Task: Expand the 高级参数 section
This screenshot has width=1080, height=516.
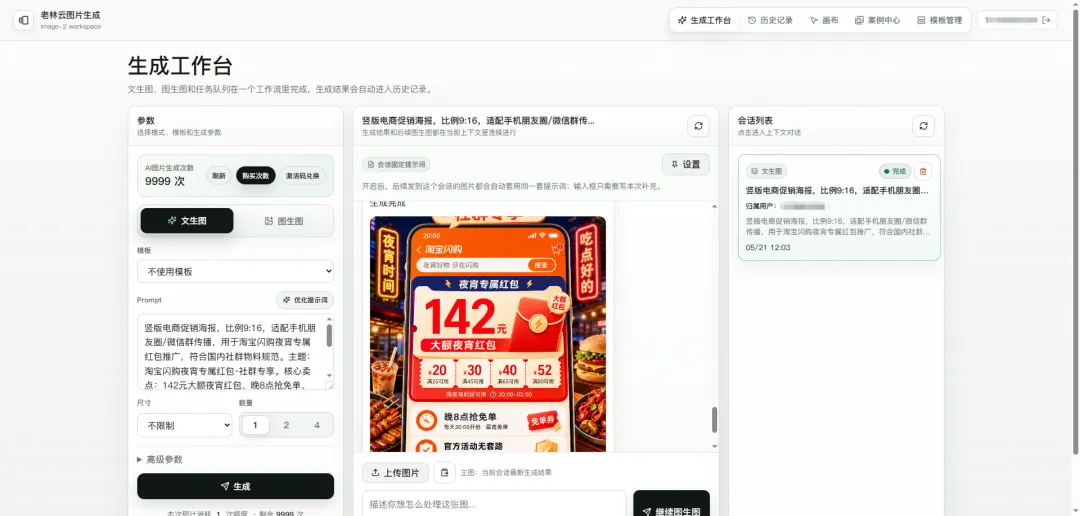Action: point(160,460)
